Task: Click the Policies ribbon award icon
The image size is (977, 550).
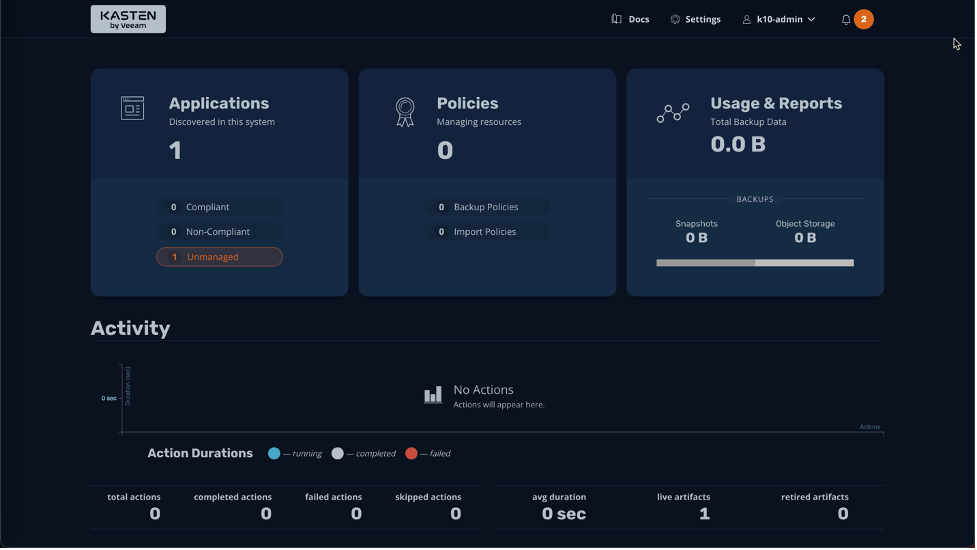Action: coord(406,112)
